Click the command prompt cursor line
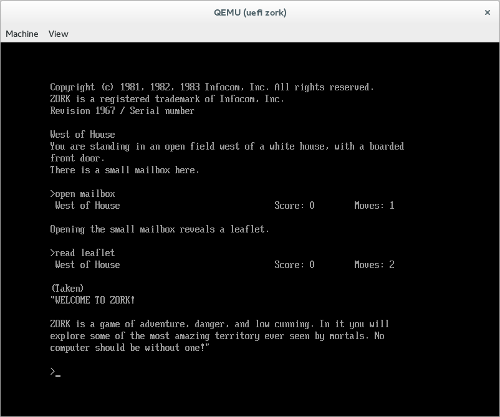Viewport: 500px width, 417px height. tap(55, 371)
